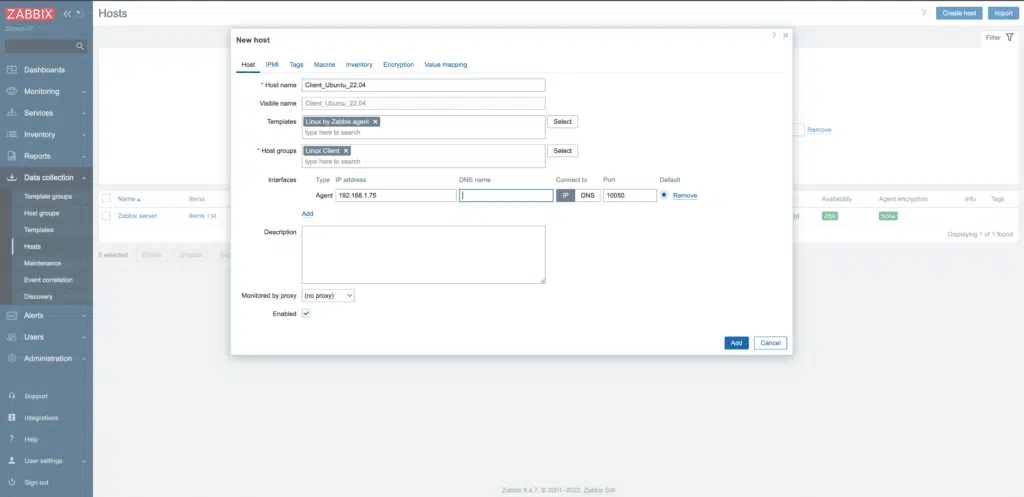Click the Services icon in sidebar

[12, 113]
